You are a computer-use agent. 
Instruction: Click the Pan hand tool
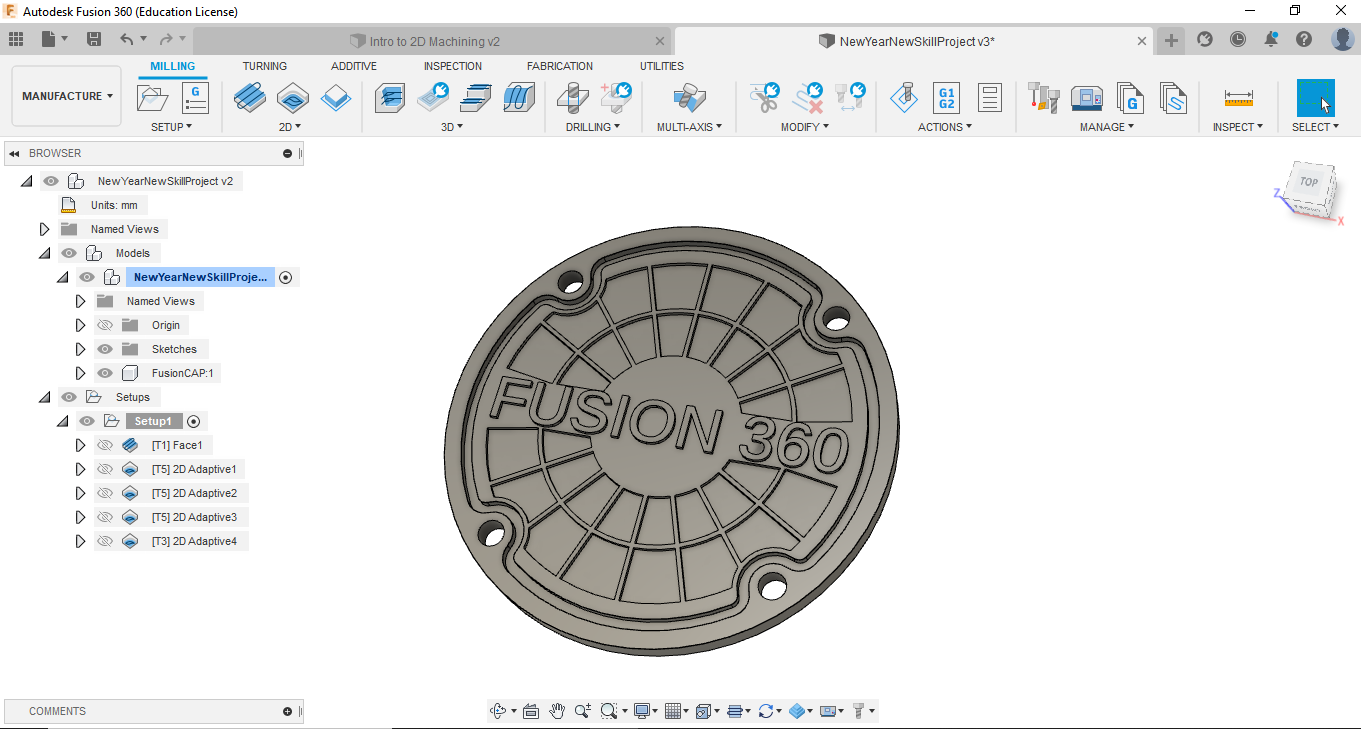557,711
